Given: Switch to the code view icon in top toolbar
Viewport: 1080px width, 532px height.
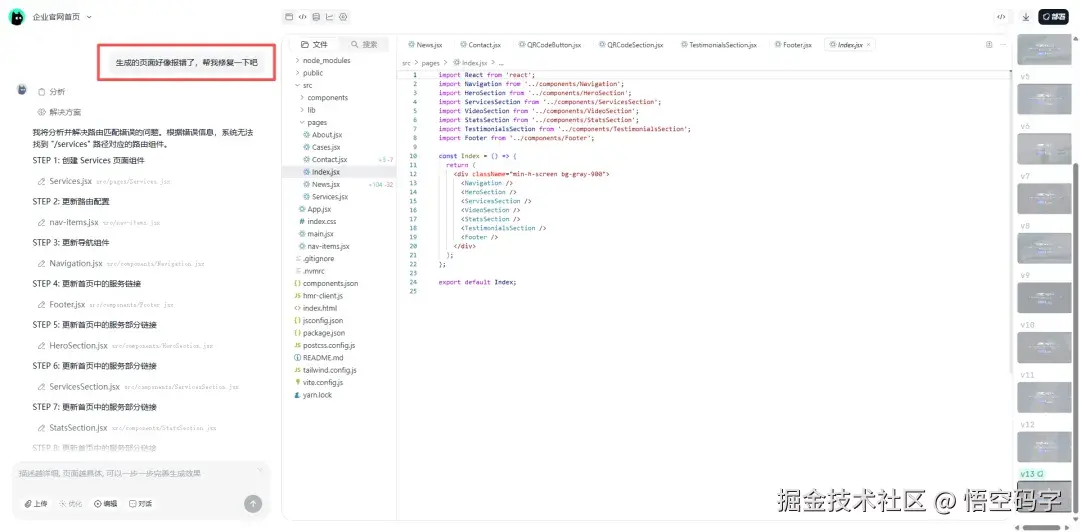Looking at the screenshot, I should point(302,17).
